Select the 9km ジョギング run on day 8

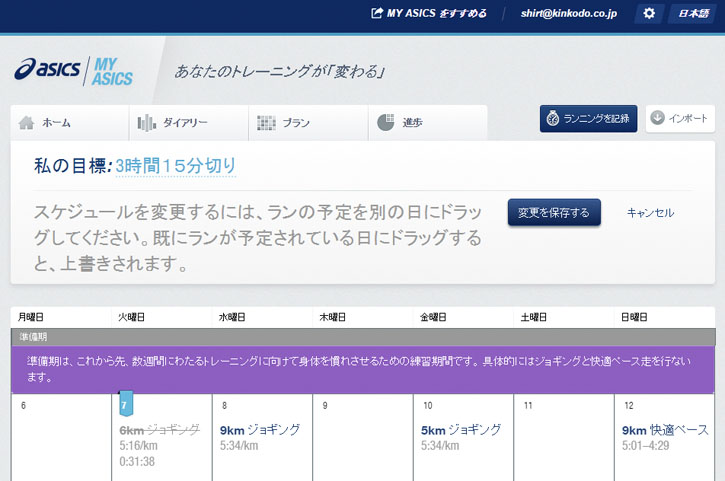click(x=260, y=430)
